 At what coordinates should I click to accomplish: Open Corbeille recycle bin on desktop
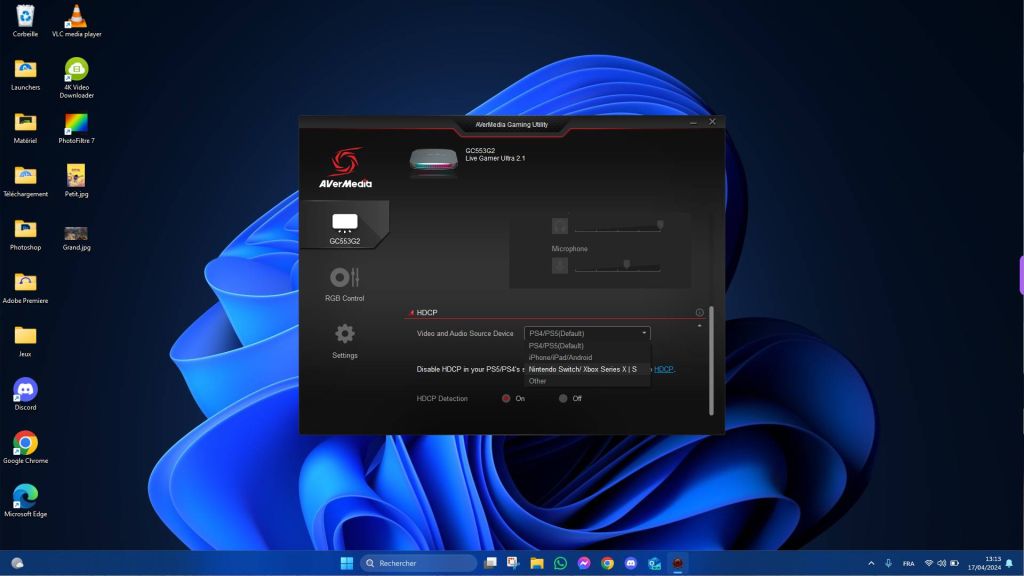coord(25,21)
